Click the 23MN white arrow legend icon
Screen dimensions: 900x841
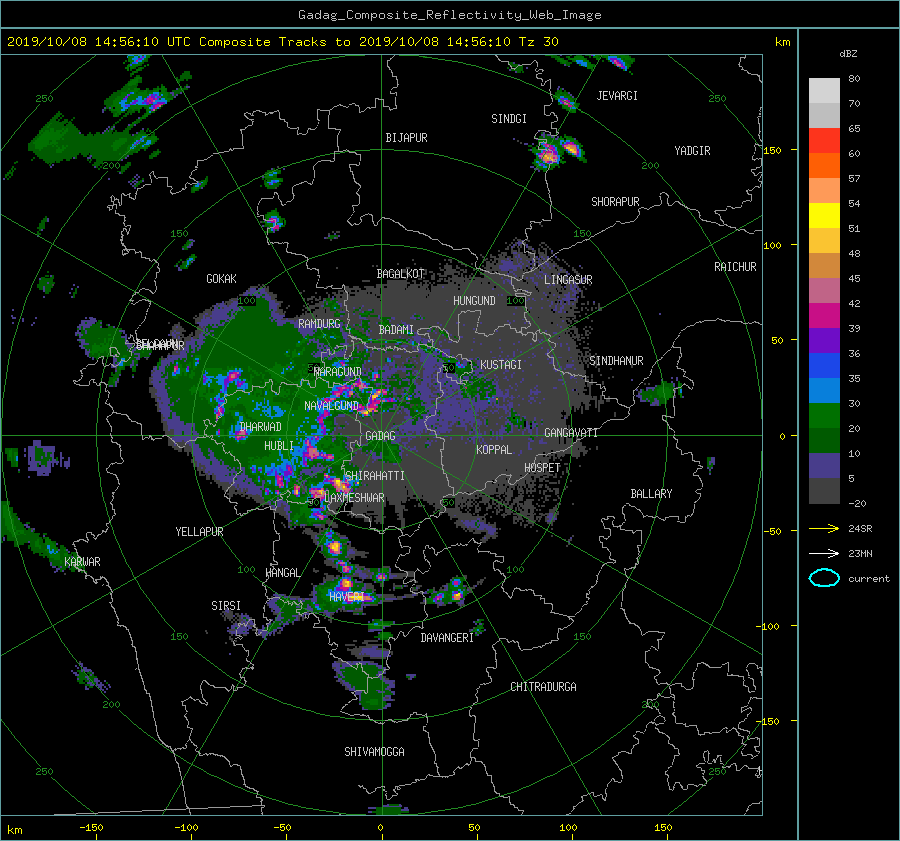[x=824, y=553]
